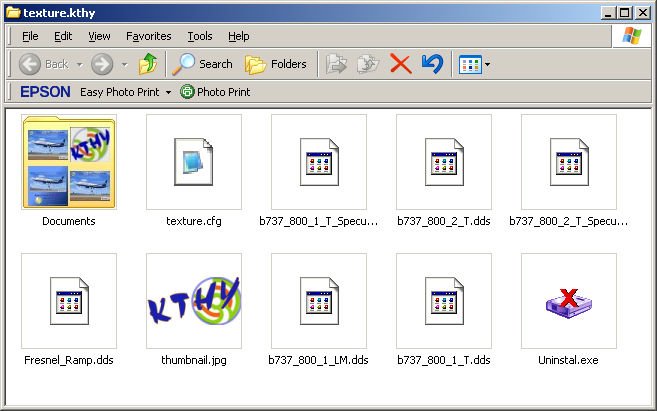Select the b737_800_2_T.dds file icon

click(x=444, y=162)
